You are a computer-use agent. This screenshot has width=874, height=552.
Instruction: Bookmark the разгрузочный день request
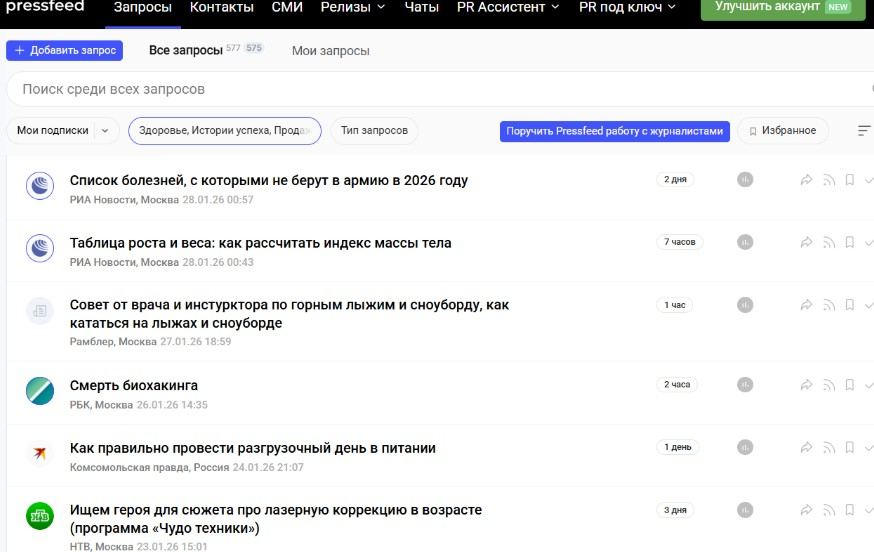pos(849,447)
